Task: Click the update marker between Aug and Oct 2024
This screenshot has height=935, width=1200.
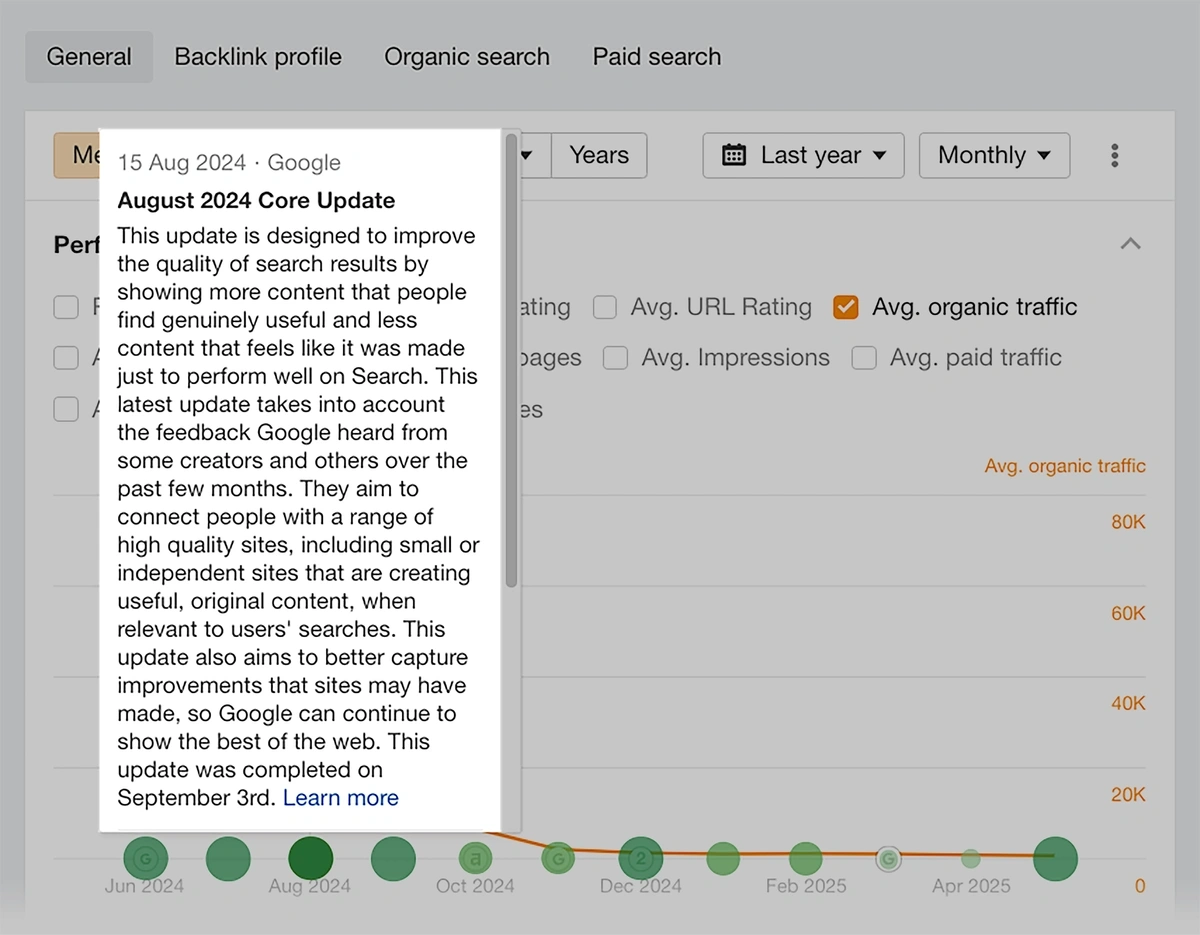Action: (393, 858)
